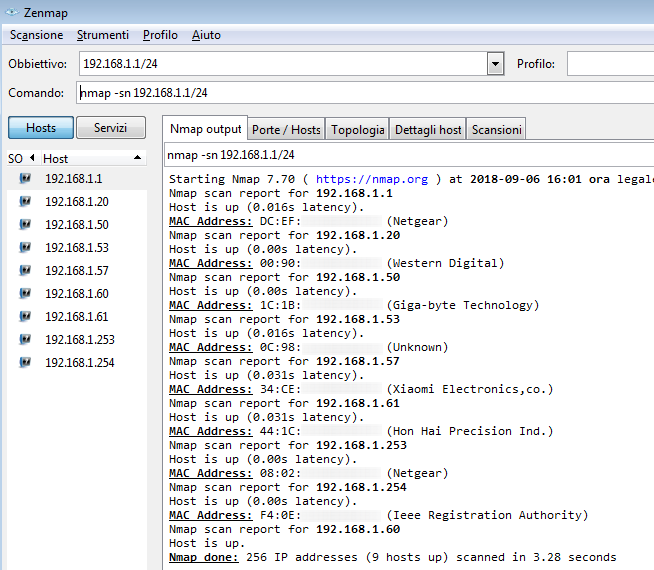Click the OS icon beside host 192.168.1.57
The image size is (654, 570).
tap(25, 270)
